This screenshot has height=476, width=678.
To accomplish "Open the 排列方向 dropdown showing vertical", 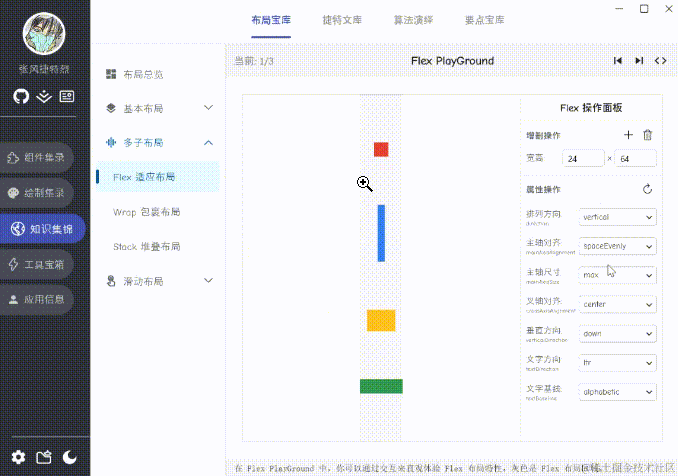I will (x=617, y=217).
